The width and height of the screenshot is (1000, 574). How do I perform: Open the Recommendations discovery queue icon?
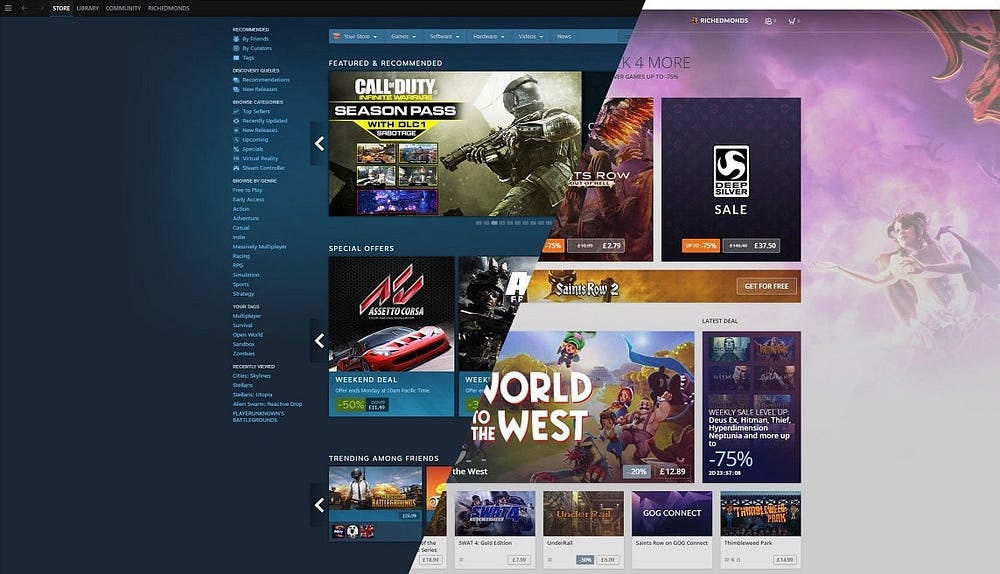pos(236,80)
